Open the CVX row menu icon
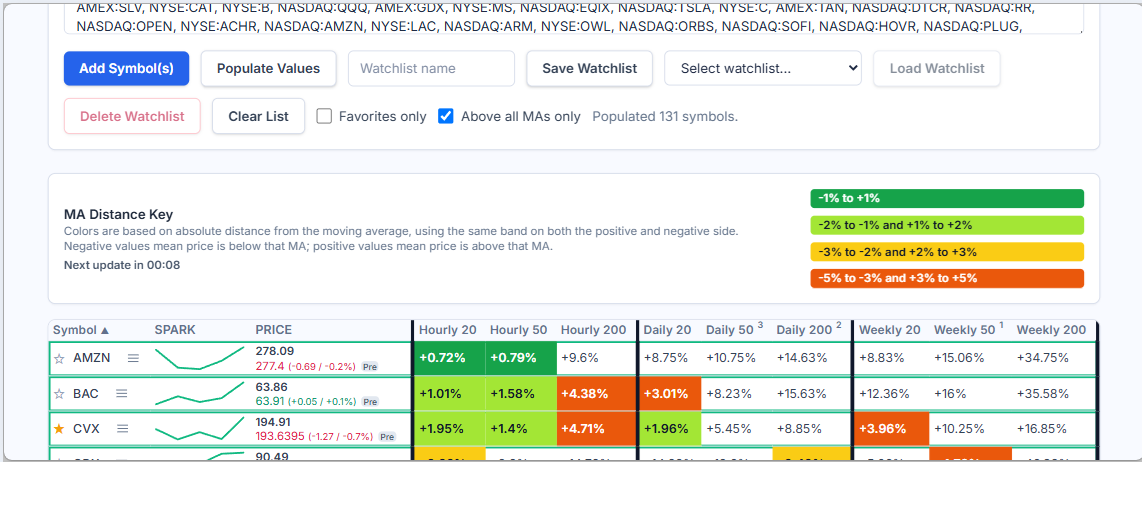This screenshot has width=1142, height=512. [x=122, y=429]
